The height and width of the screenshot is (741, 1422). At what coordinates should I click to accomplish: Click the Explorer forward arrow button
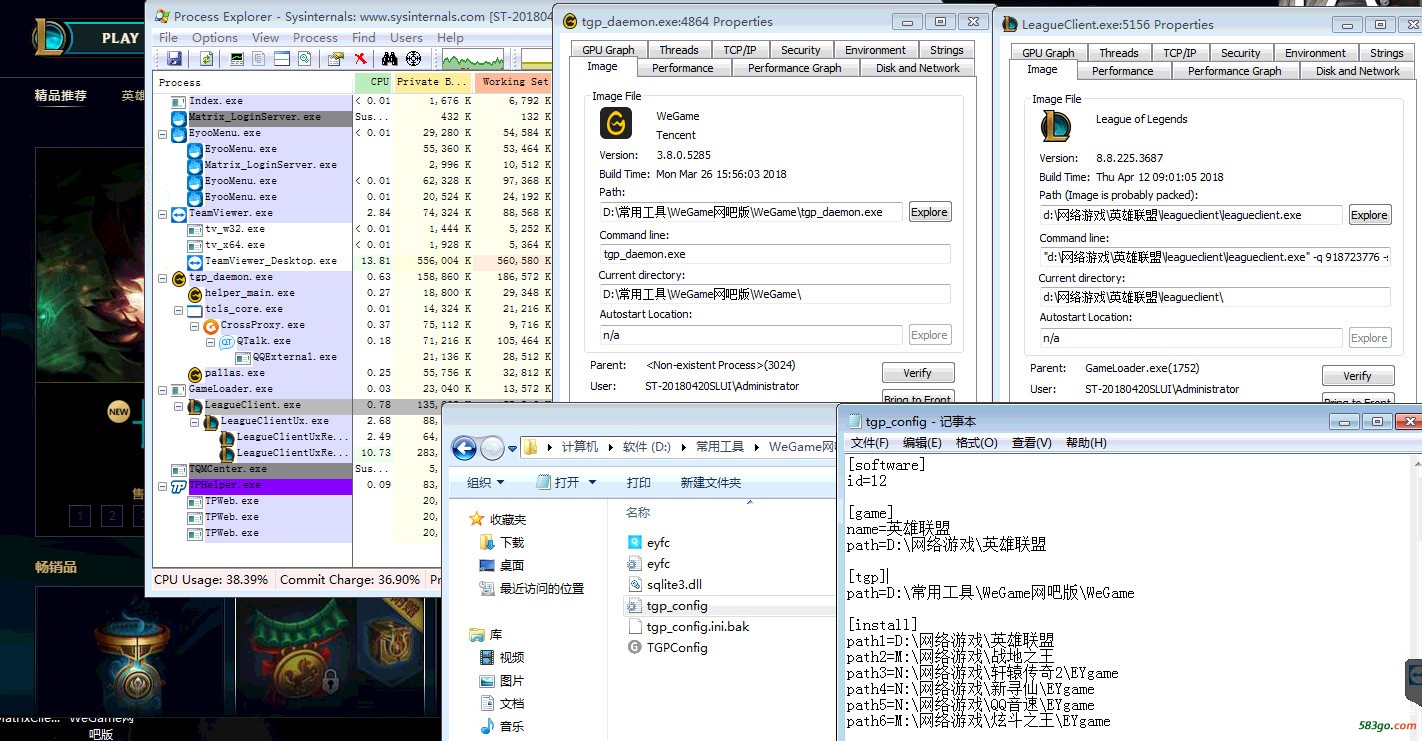(493, 448)
